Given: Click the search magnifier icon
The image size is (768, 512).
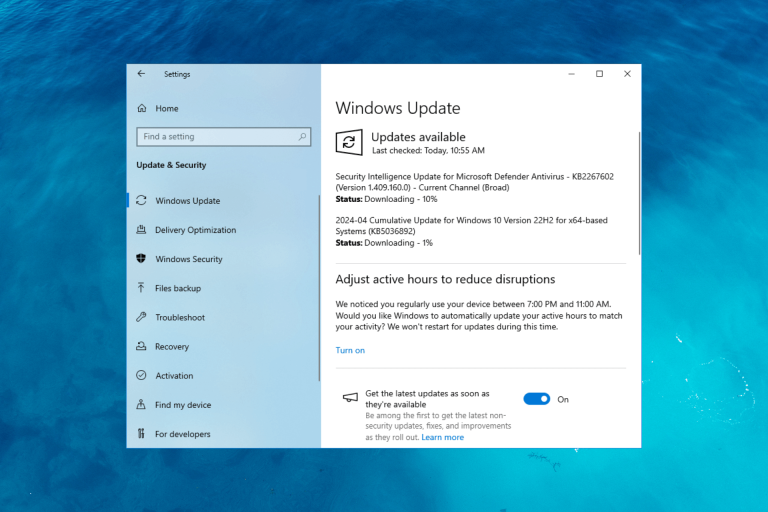Looking at the screenshot, I should 302,136.
